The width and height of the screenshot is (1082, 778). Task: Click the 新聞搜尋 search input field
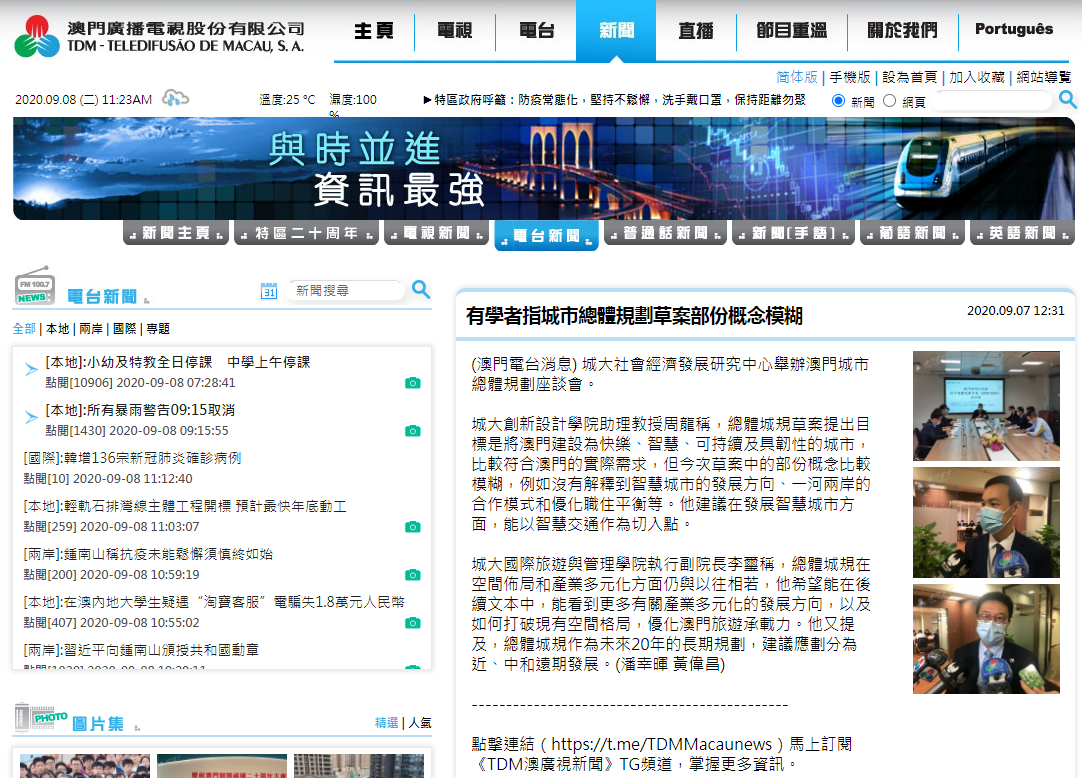tap(346, 291)
